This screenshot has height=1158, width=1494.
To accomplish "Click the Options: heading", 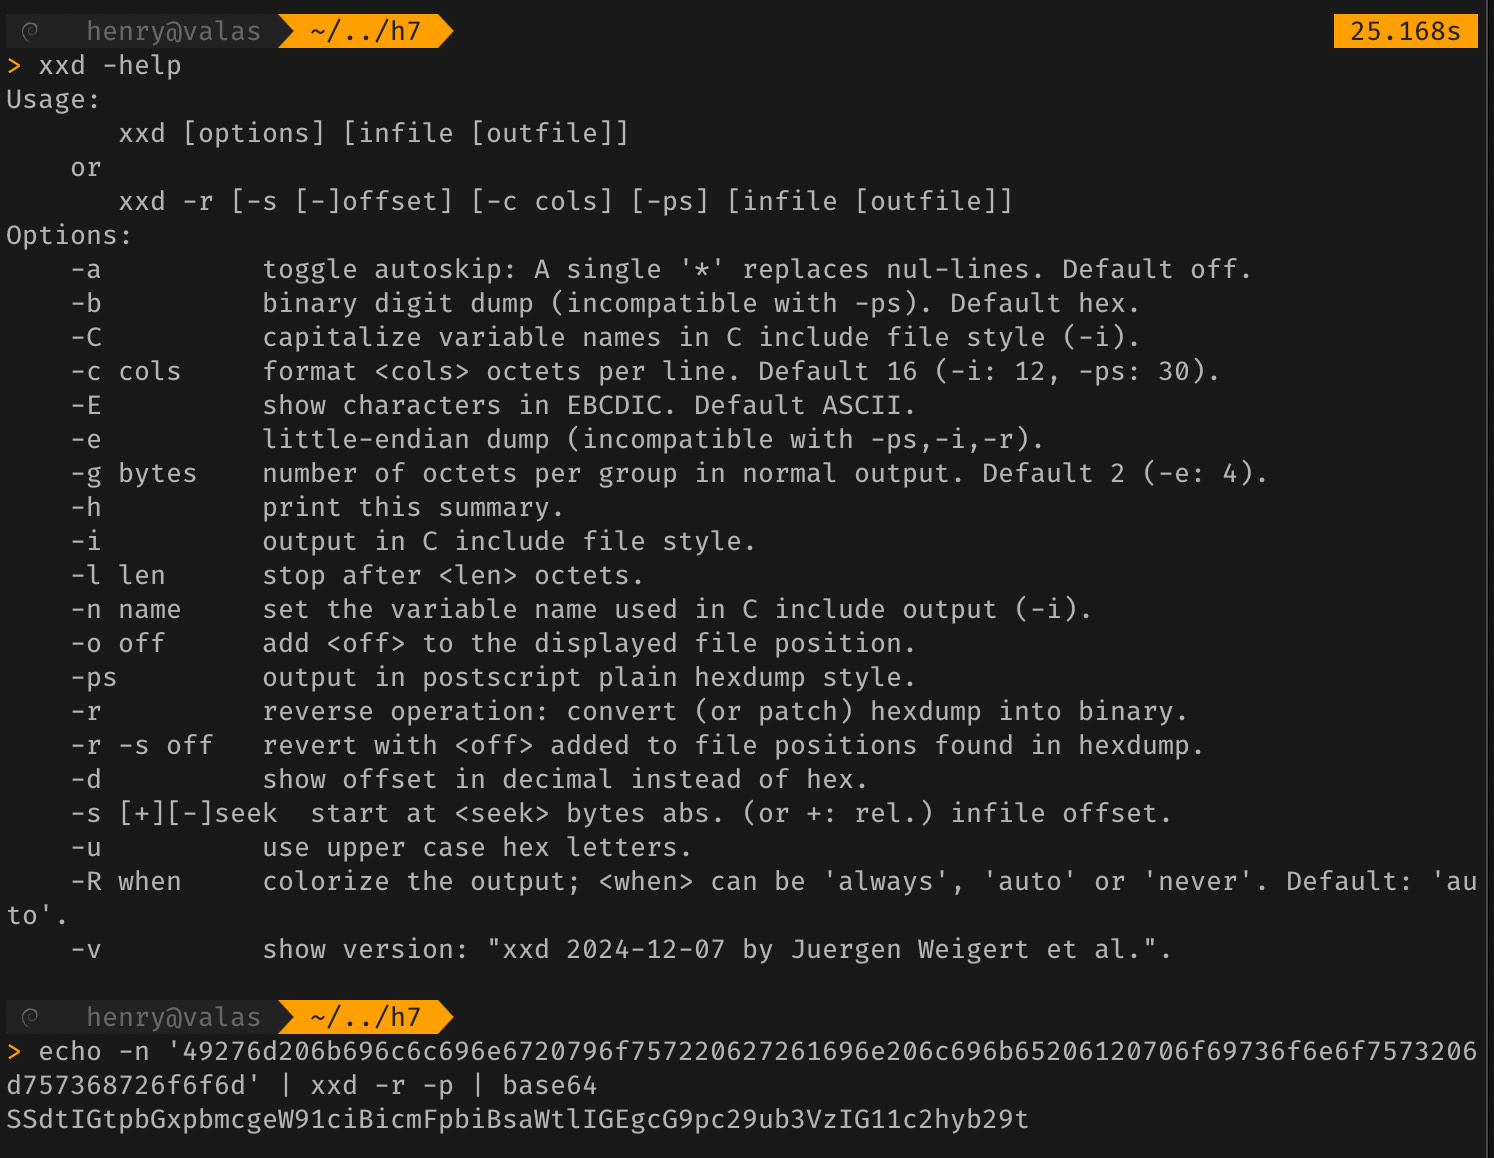I will tap(69, 236).
